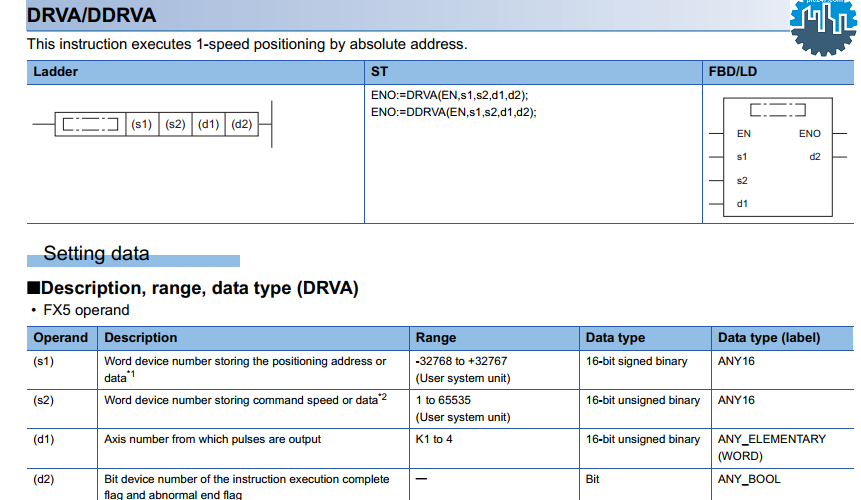Image resolution: width=861 pixels, height=500 pixels.
Task: Click the *1 footnote marker
Action: pos(131,374)
